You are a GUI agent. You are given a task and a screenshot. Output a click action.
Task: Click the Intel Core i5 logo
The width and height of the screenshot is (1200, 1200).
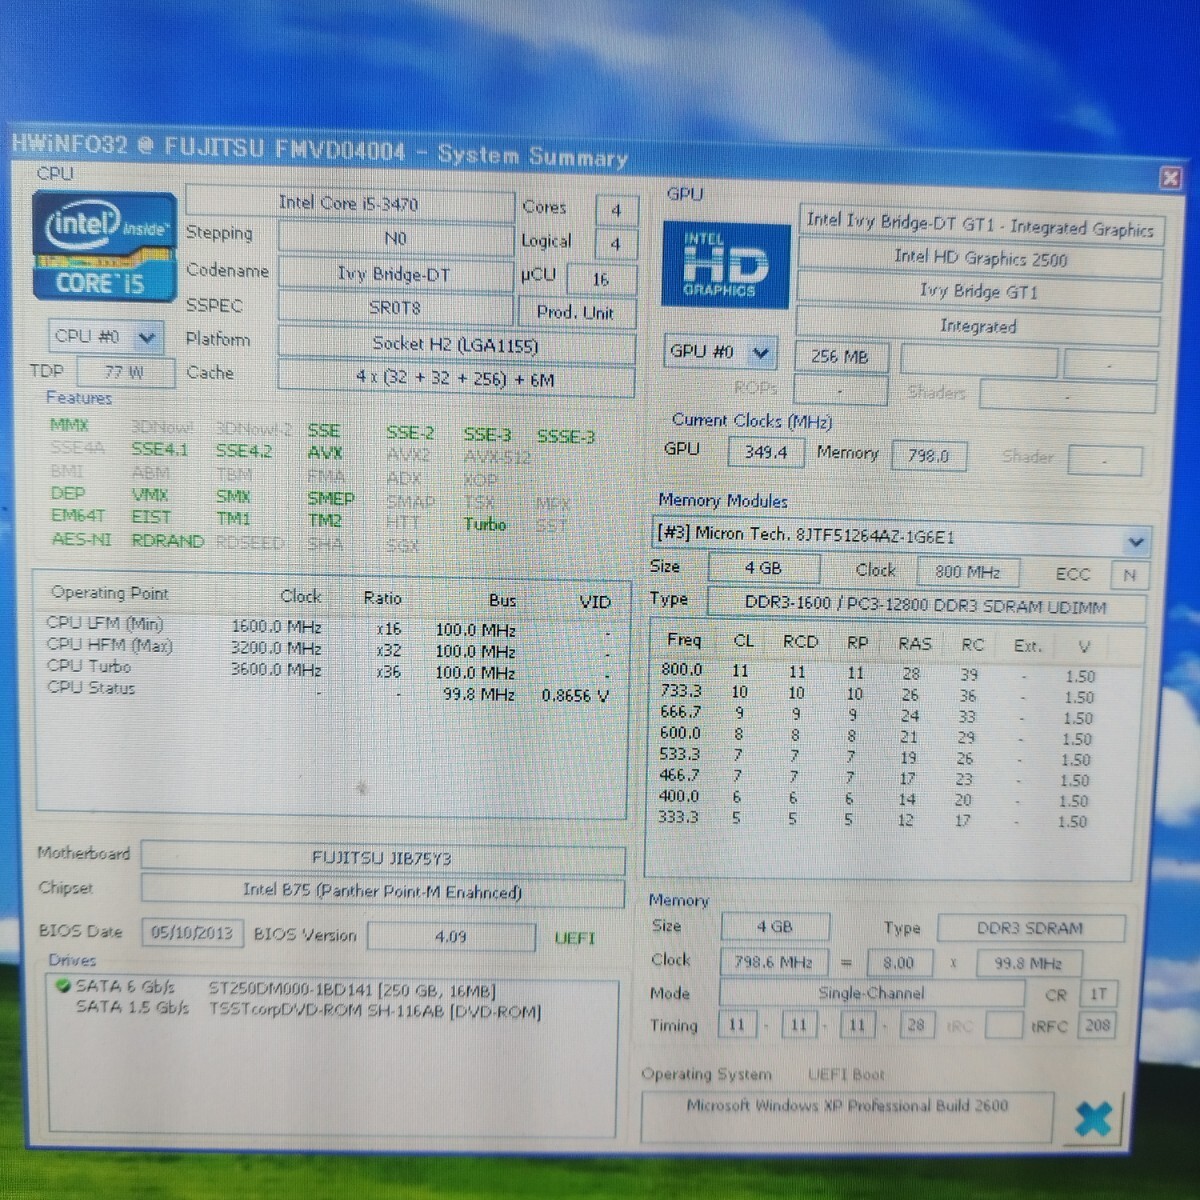pos(105,247)
